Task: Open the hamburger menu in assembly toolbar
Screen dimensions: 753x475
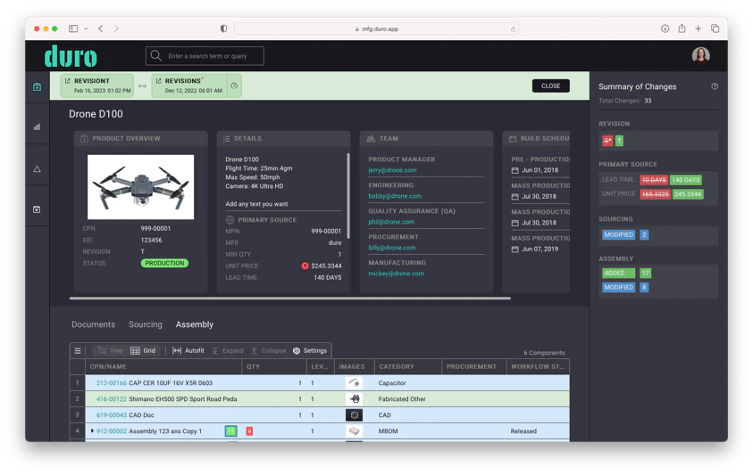Action: 77,351
